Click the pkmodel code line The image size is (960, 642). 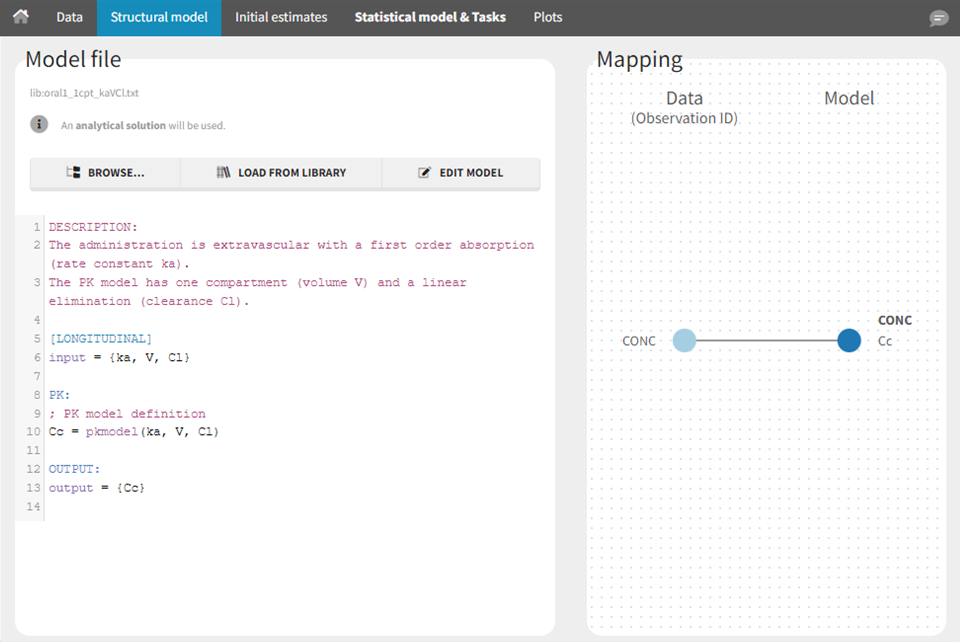tap(133, 432)
